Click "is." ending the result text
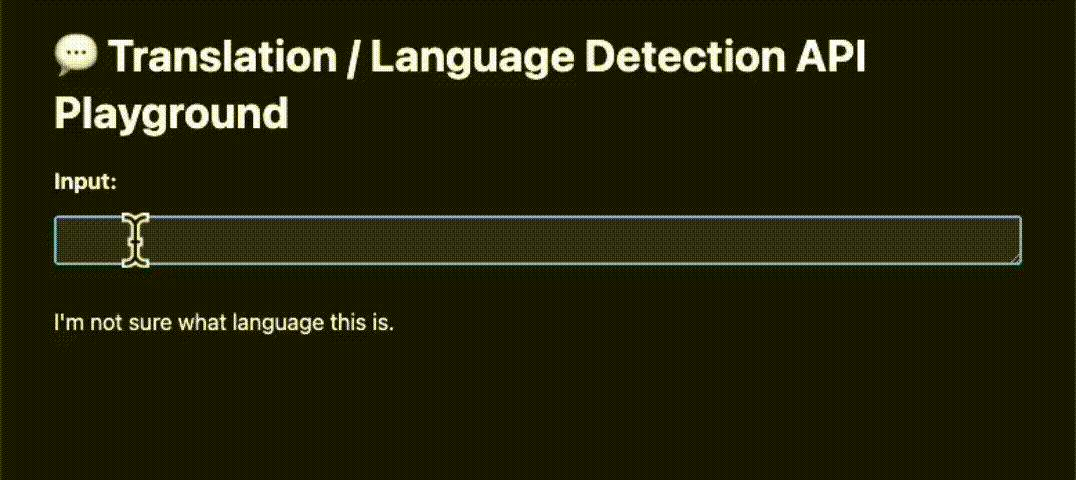This screenshot has width=1076, height=480. pyautogui.click(x=375, y=323)
